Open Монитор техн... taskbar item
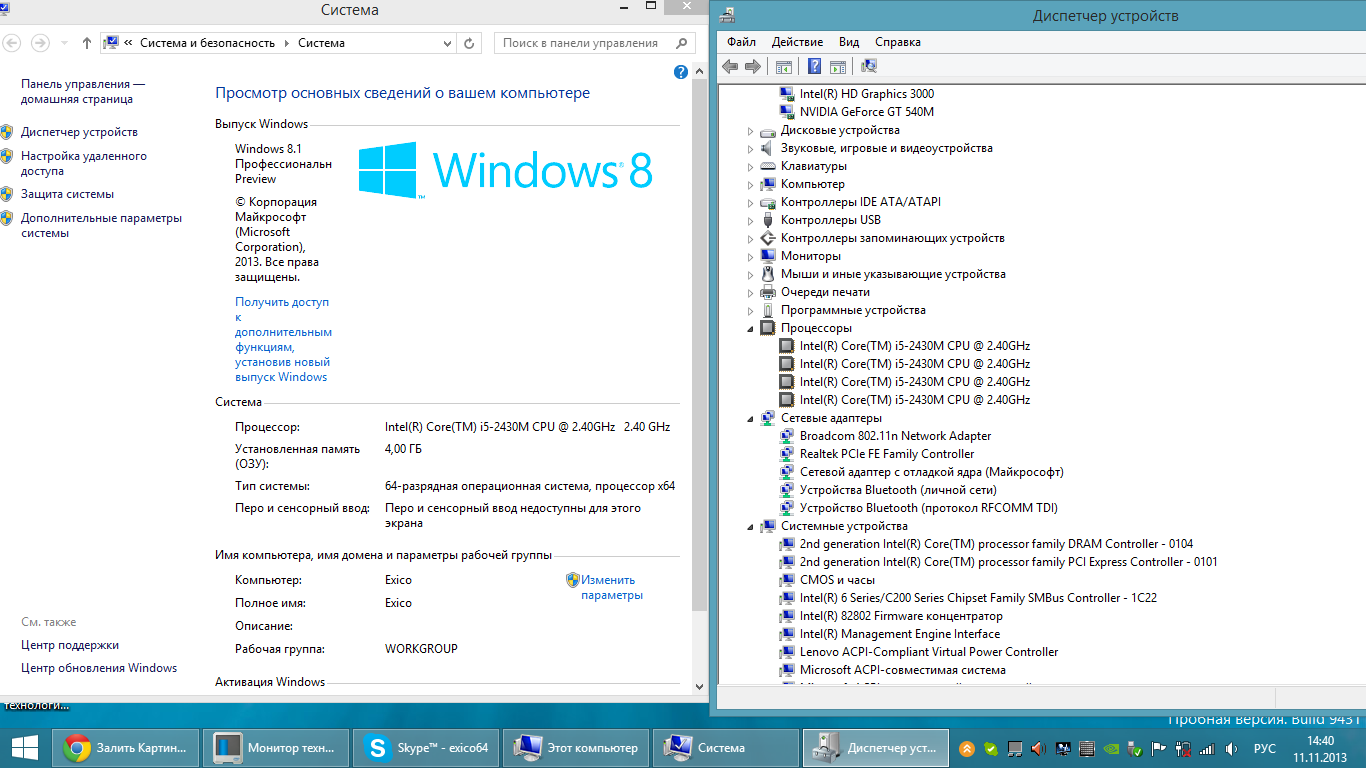Screen dimensions: 1366x768 275,747
